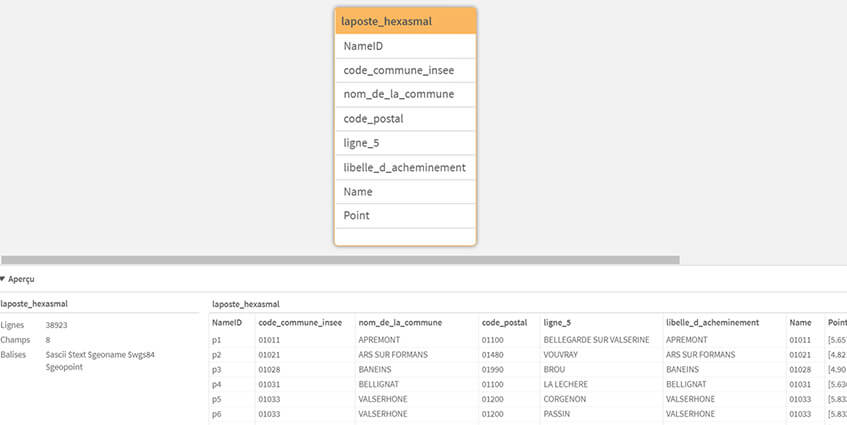Click laposte_hexasmal title above preview table
Screen dimensions: 847x425
click(x=246, y=304)
